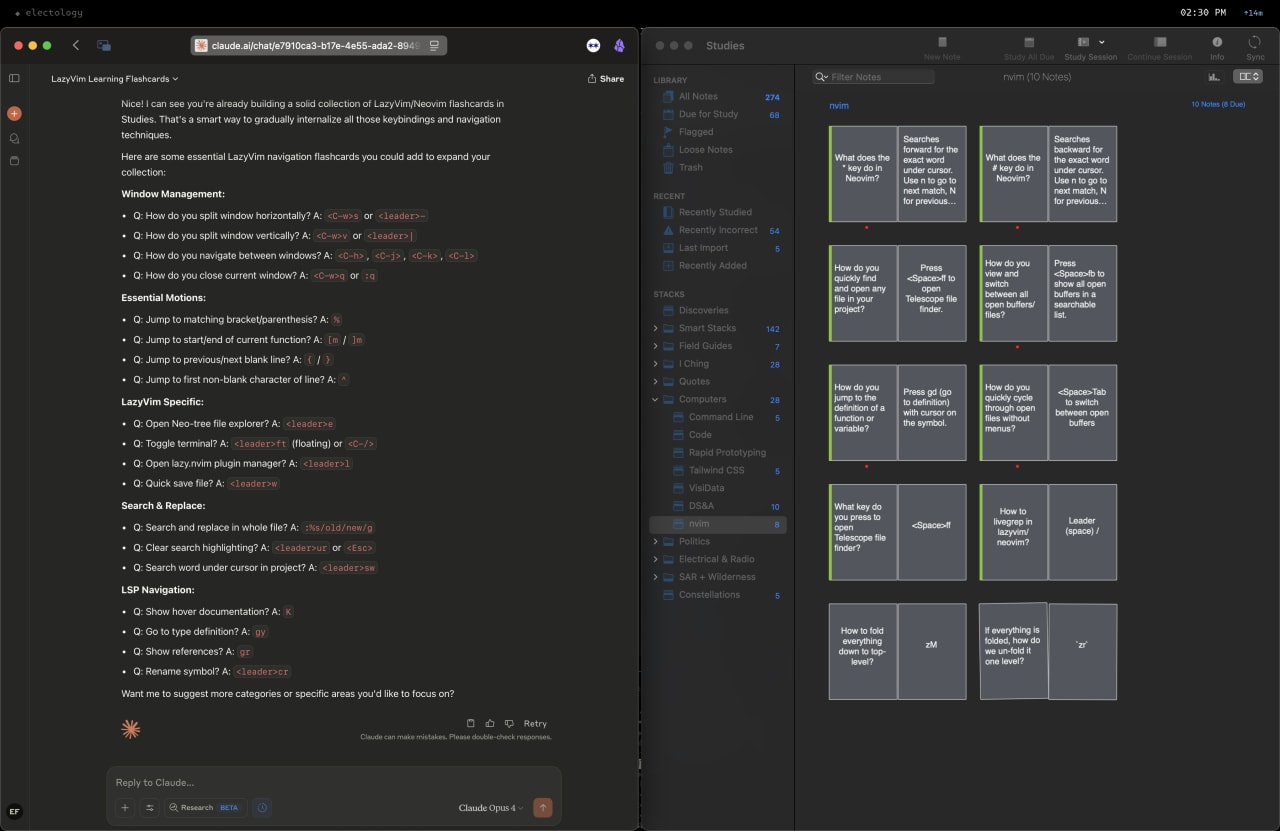Screen dimensions: 1280x831
Task: Open the LazyVim Learning Flashcards title menu
Action: tap(114, 78)
